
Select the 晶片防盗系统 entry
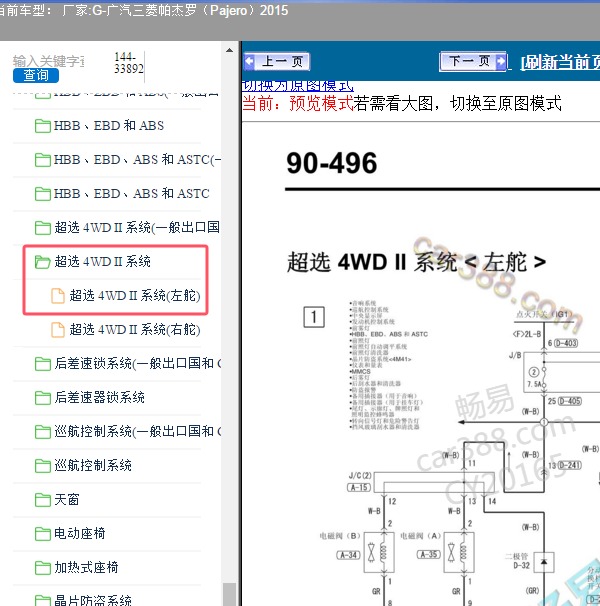[x=93, y=600]
